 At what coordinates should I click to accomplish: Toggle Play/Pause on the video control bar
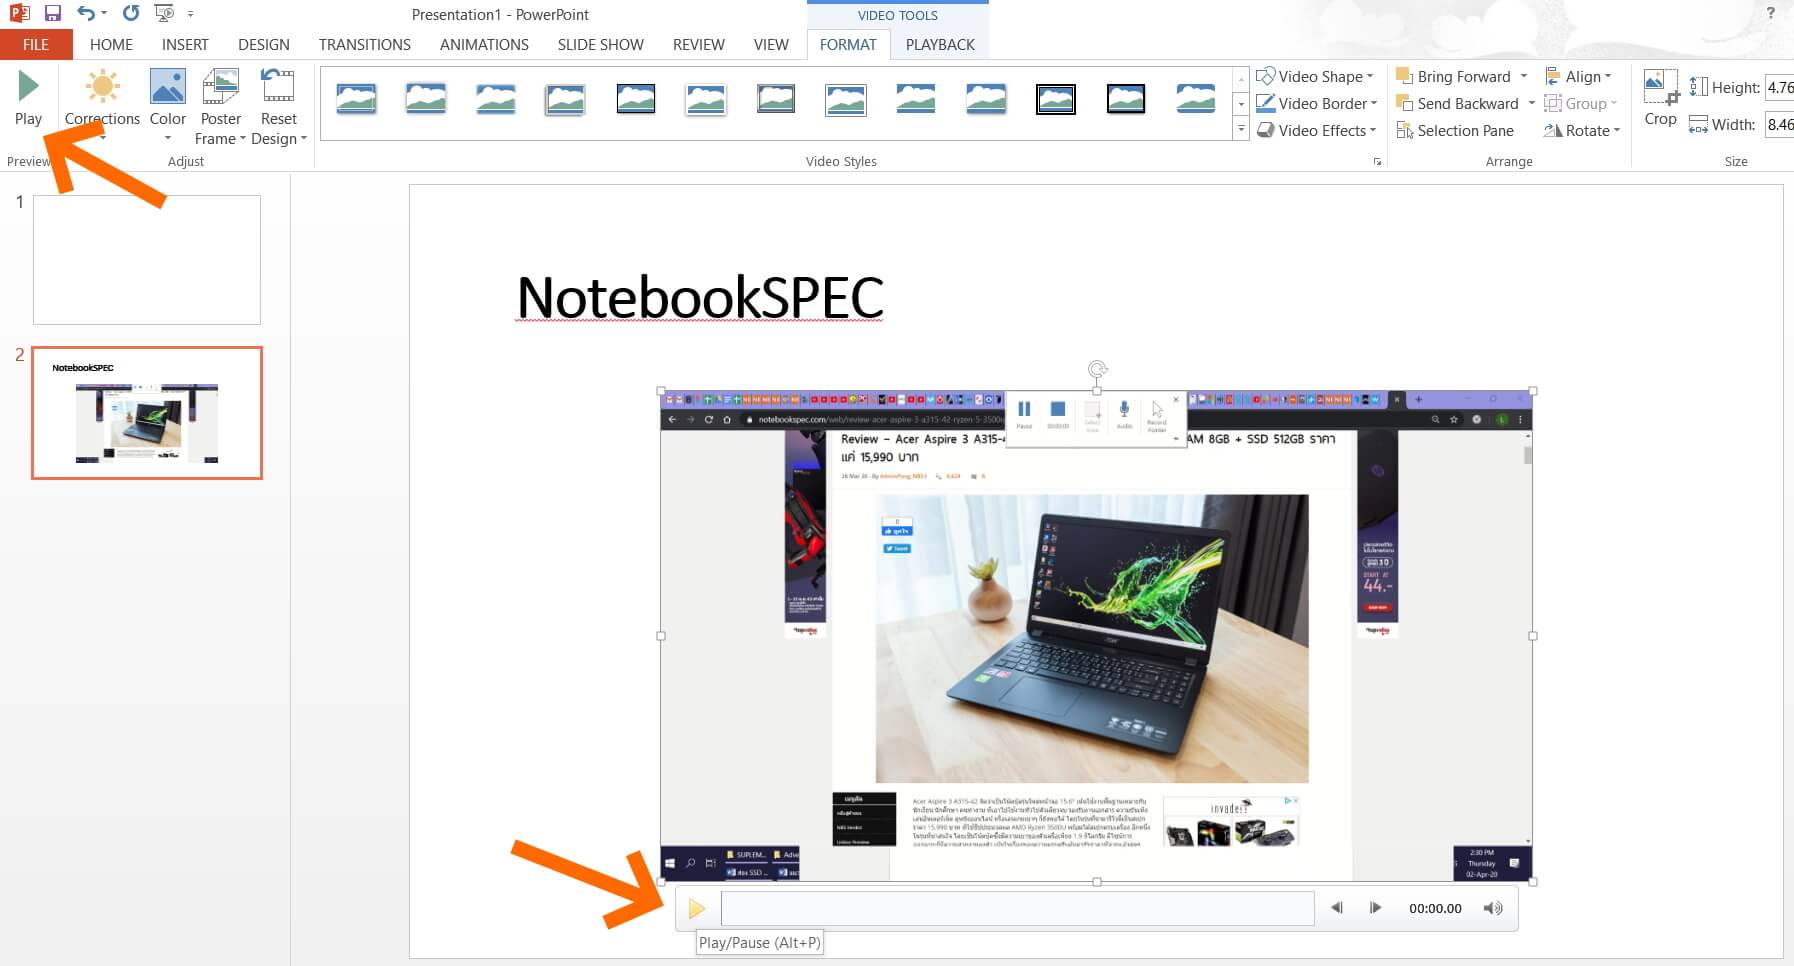697,908
